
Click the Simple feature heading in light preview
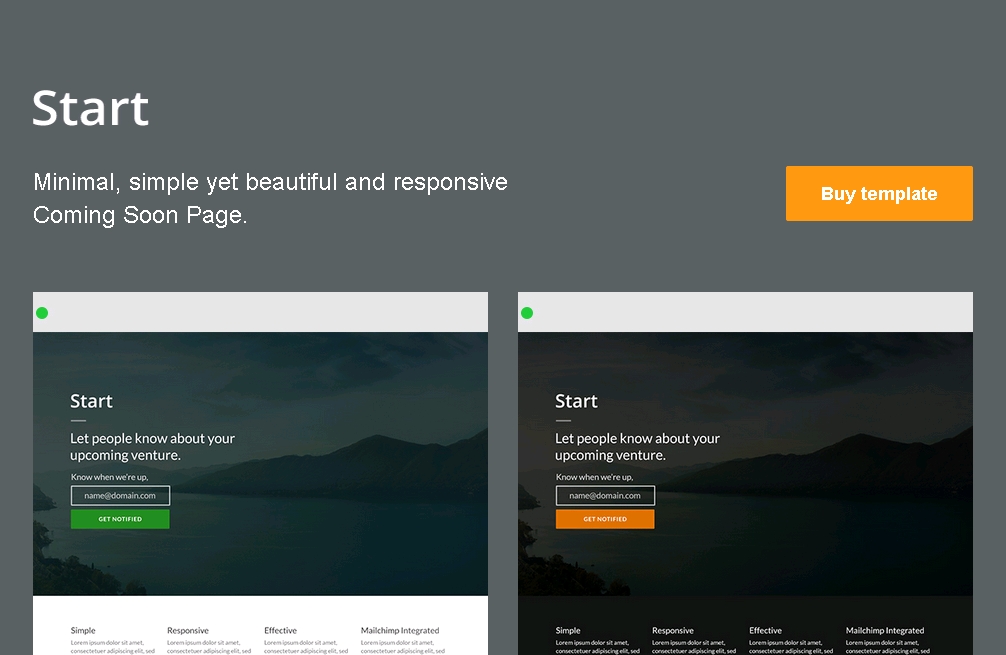coord(83,630)
